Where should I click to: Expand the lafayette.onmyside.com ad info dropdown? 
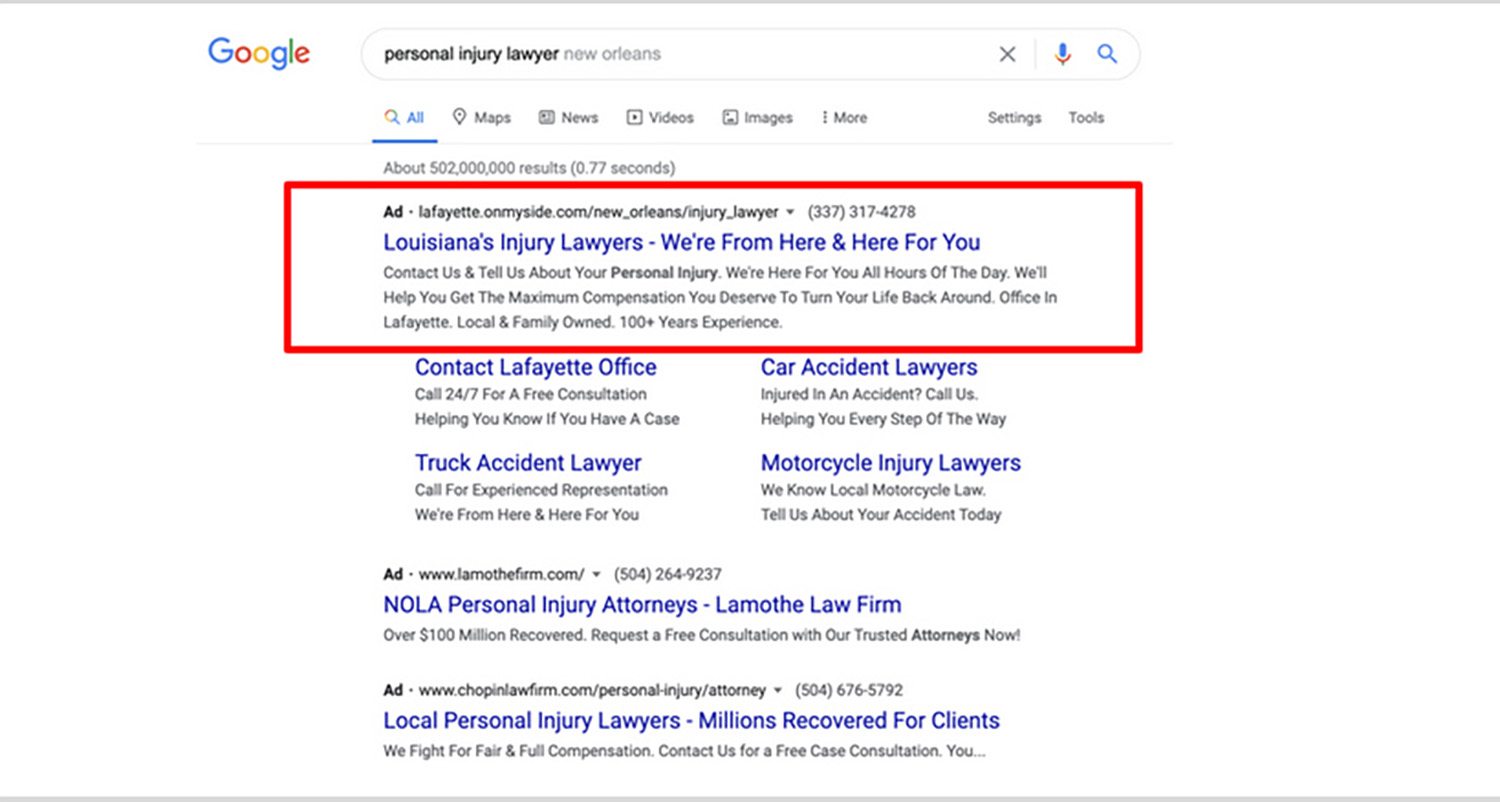pos(790,212)
